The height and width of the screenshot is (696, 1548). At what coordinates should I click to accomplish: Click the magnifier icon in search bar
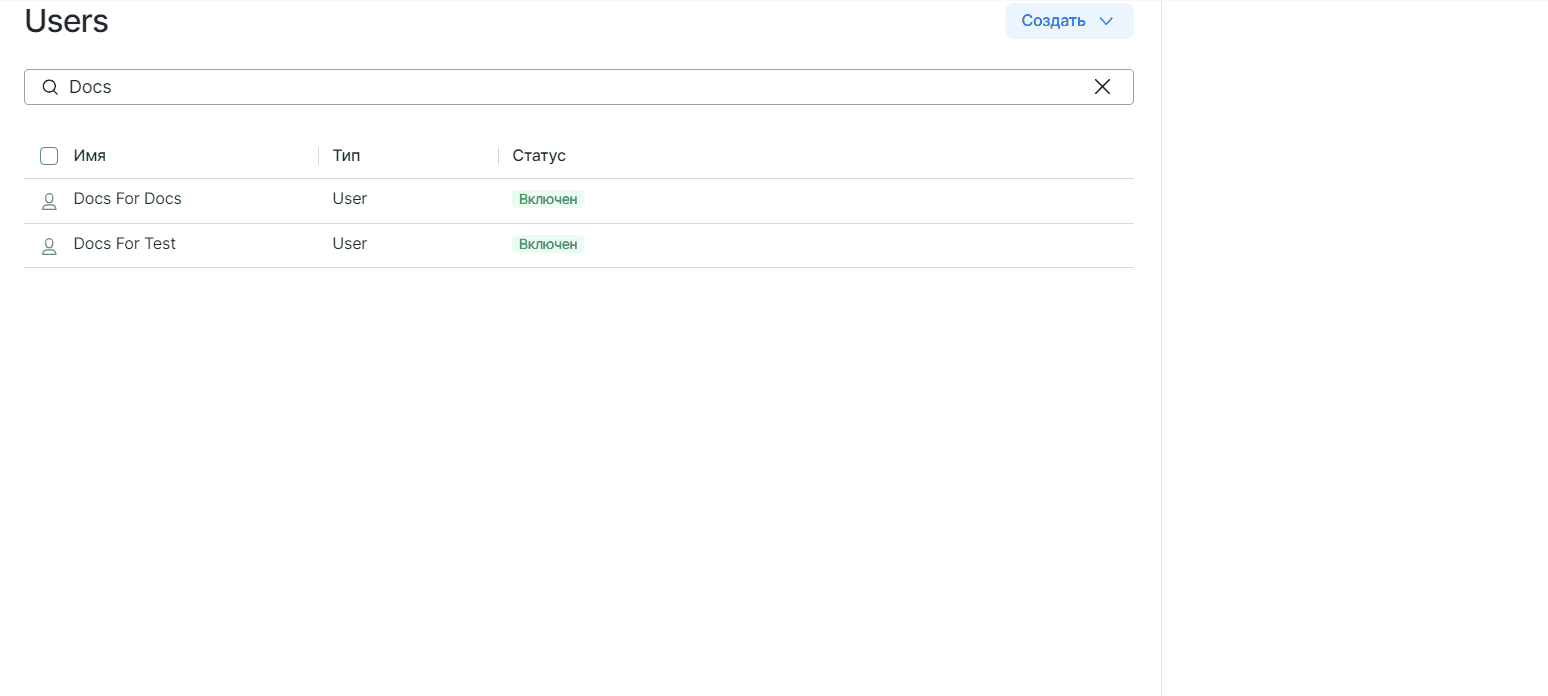(x=50, y=87)
